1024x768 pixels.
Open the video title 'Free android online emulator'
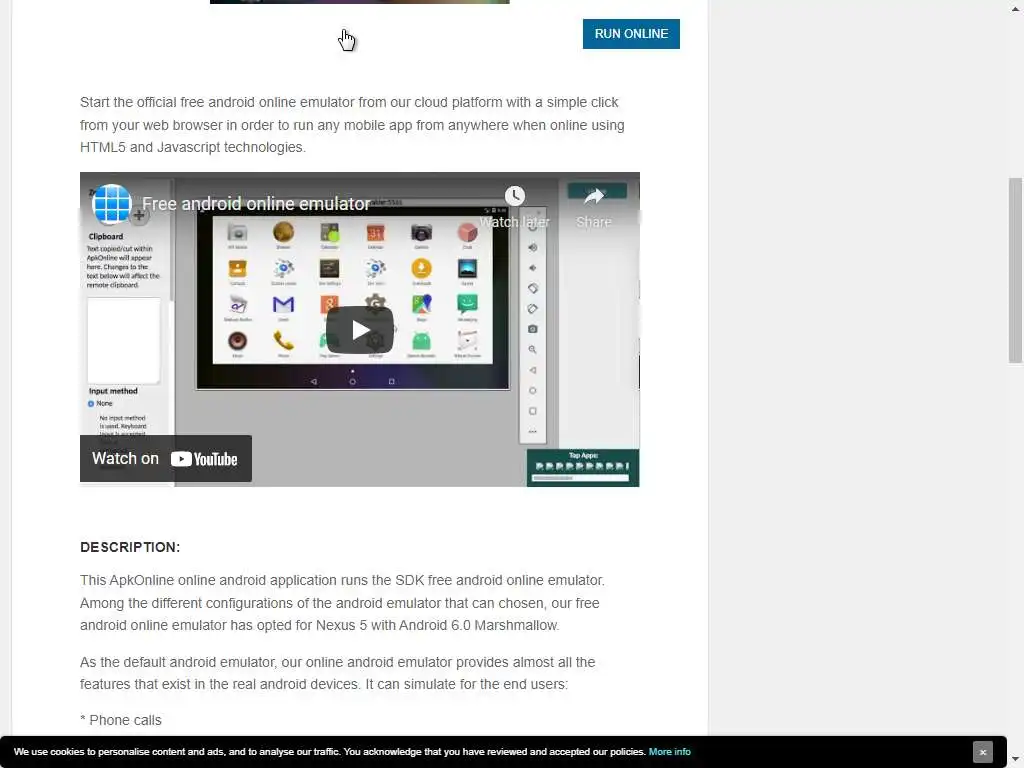click(256, 204)
